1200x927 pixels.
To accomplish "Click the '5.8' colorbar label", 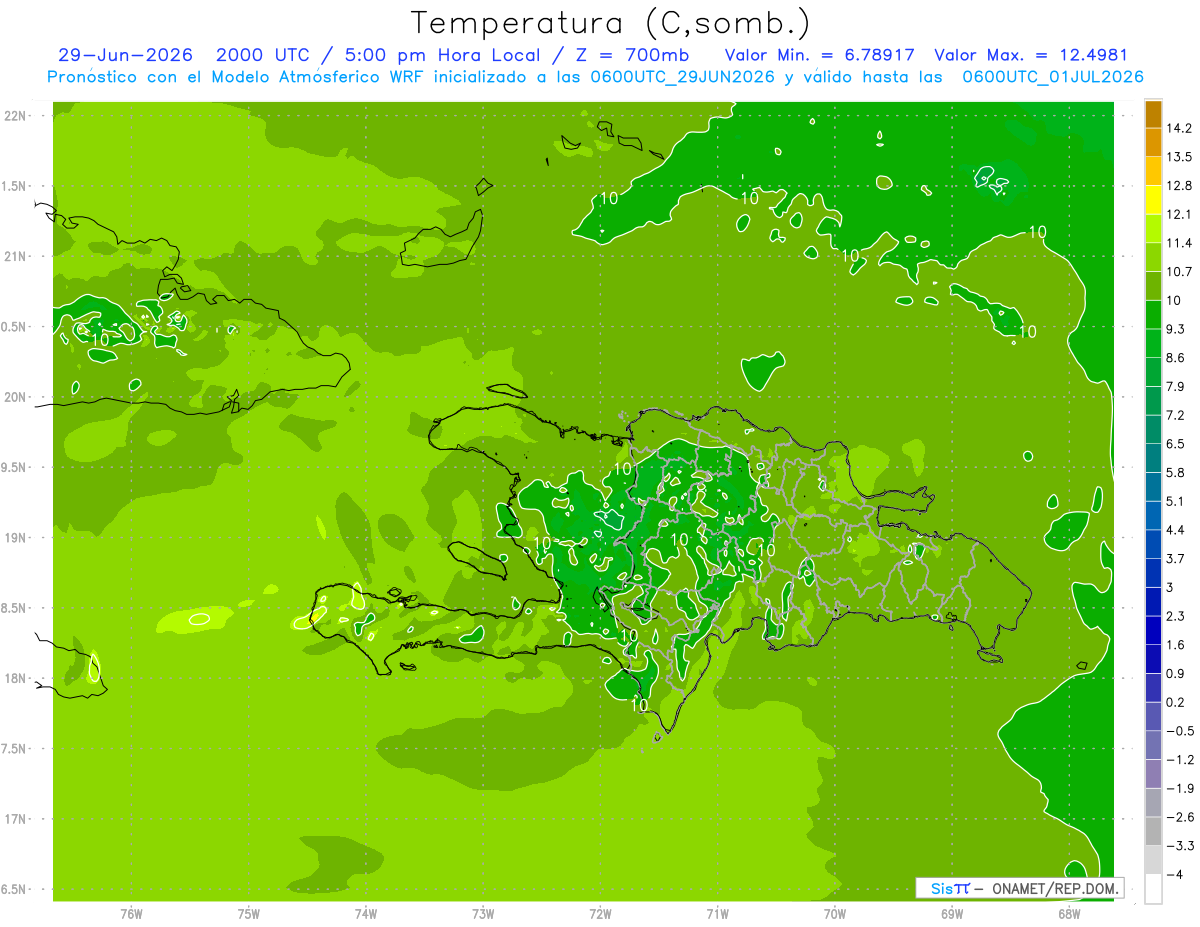I will point(1177,472).
